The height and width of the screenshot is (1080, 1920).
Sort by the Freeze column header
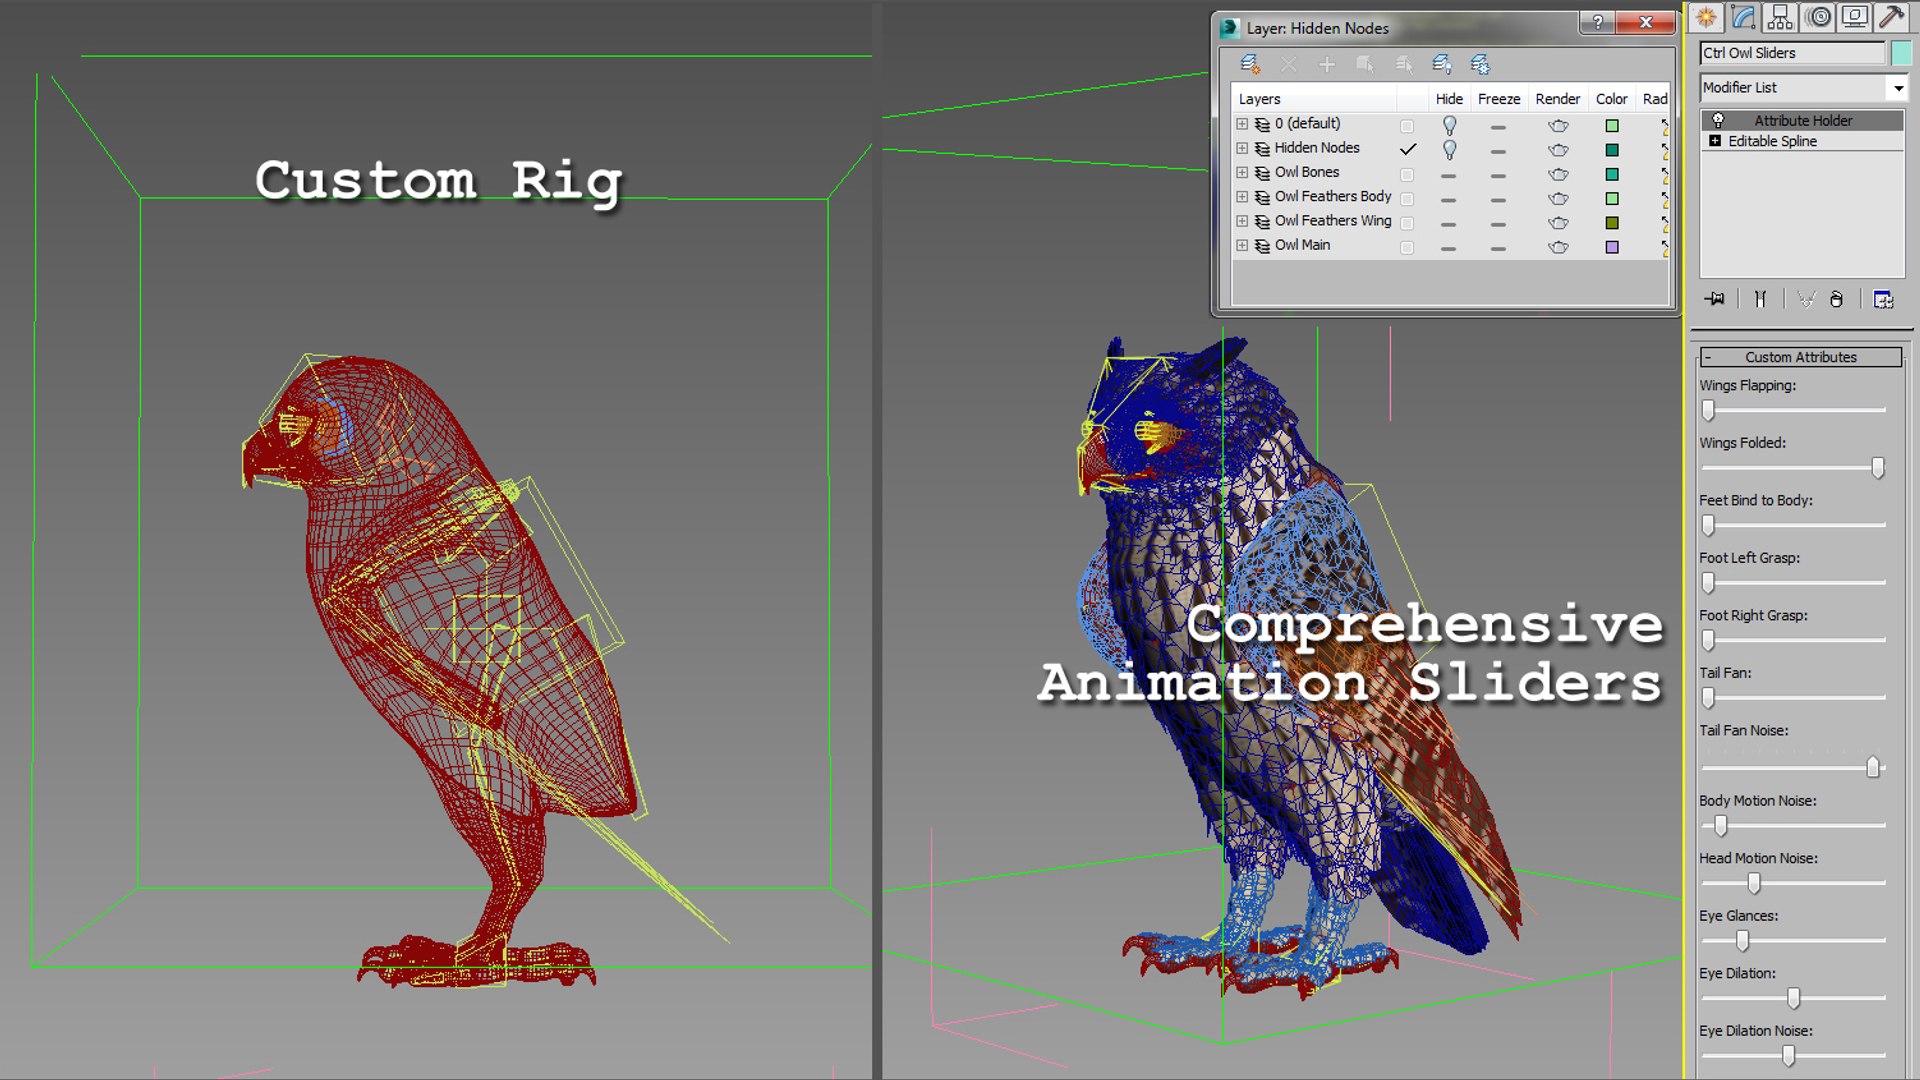(x=1499, y=99)
